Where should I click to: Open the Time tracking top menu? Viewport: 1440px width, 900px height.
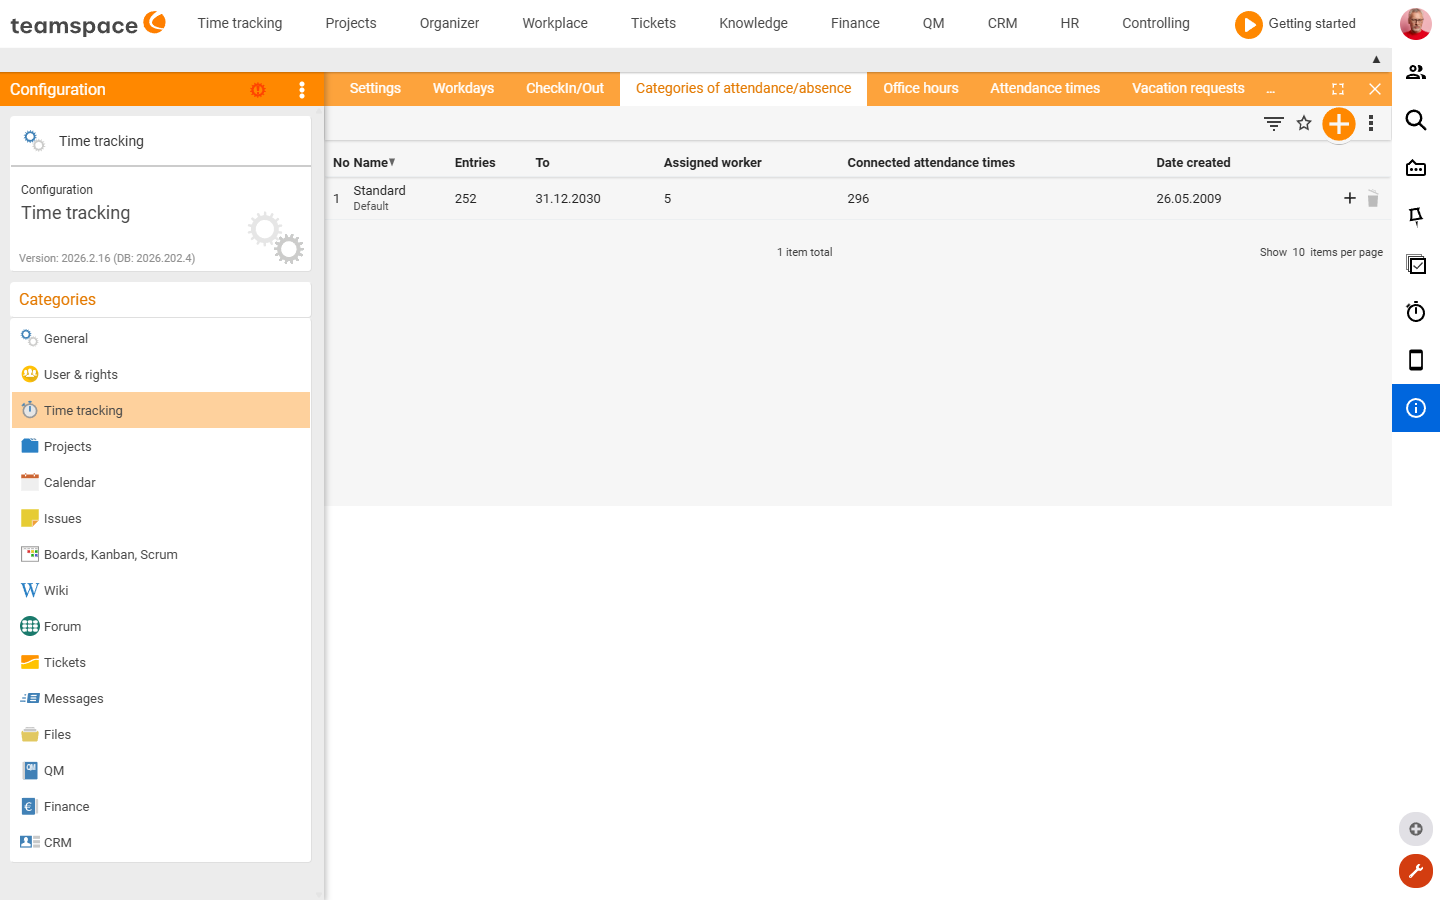click(240, 23)
